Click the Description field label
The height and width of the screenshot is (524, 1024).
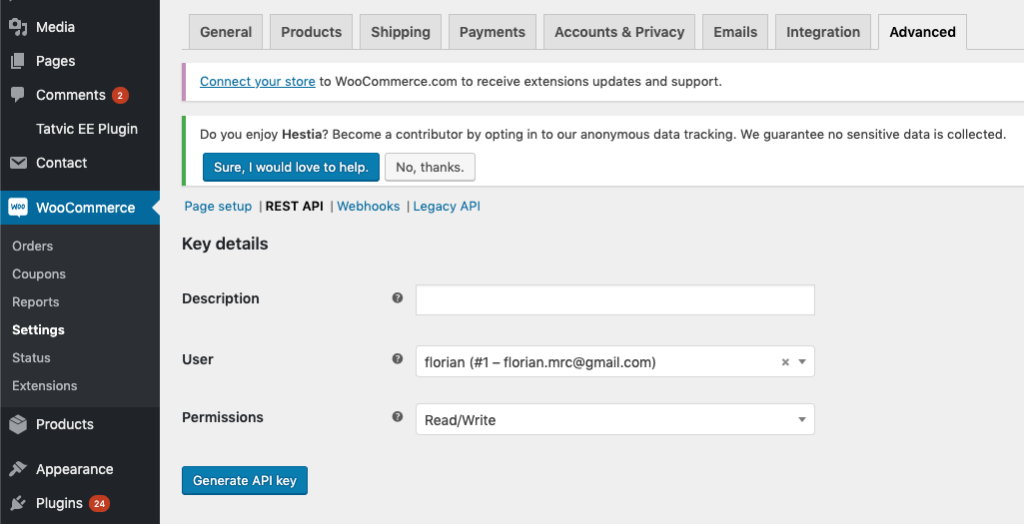point(221,299)
